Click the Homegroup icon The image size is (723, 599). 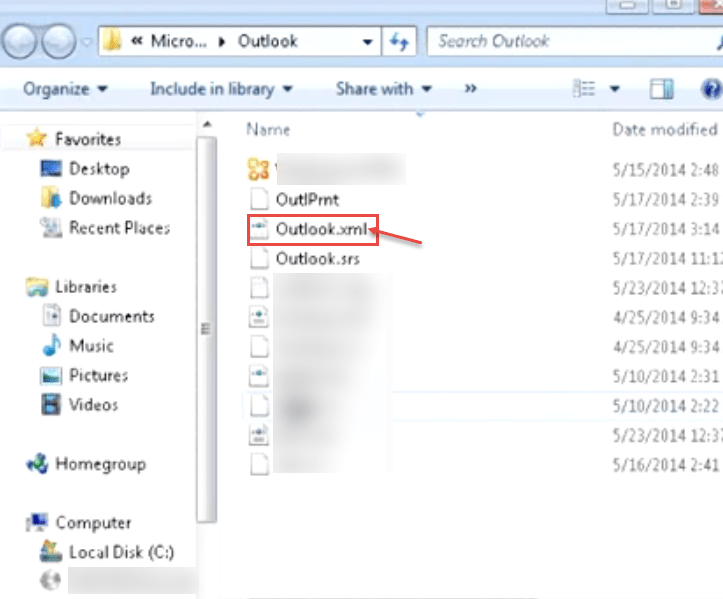[x=37, y=463]
